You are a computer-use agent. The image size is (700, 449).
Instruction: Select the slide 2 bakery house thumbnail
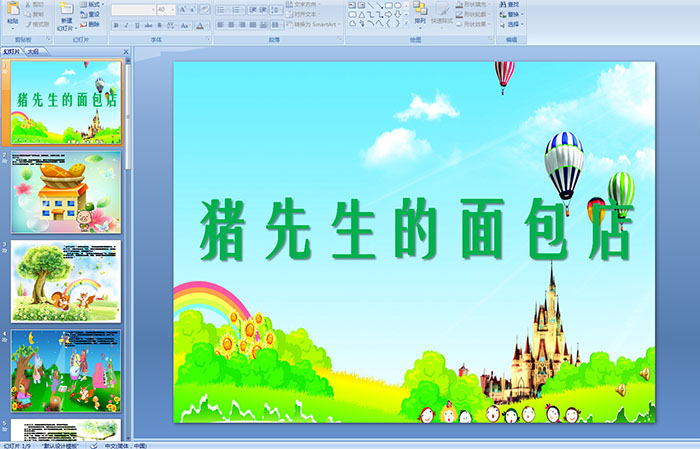66,191
